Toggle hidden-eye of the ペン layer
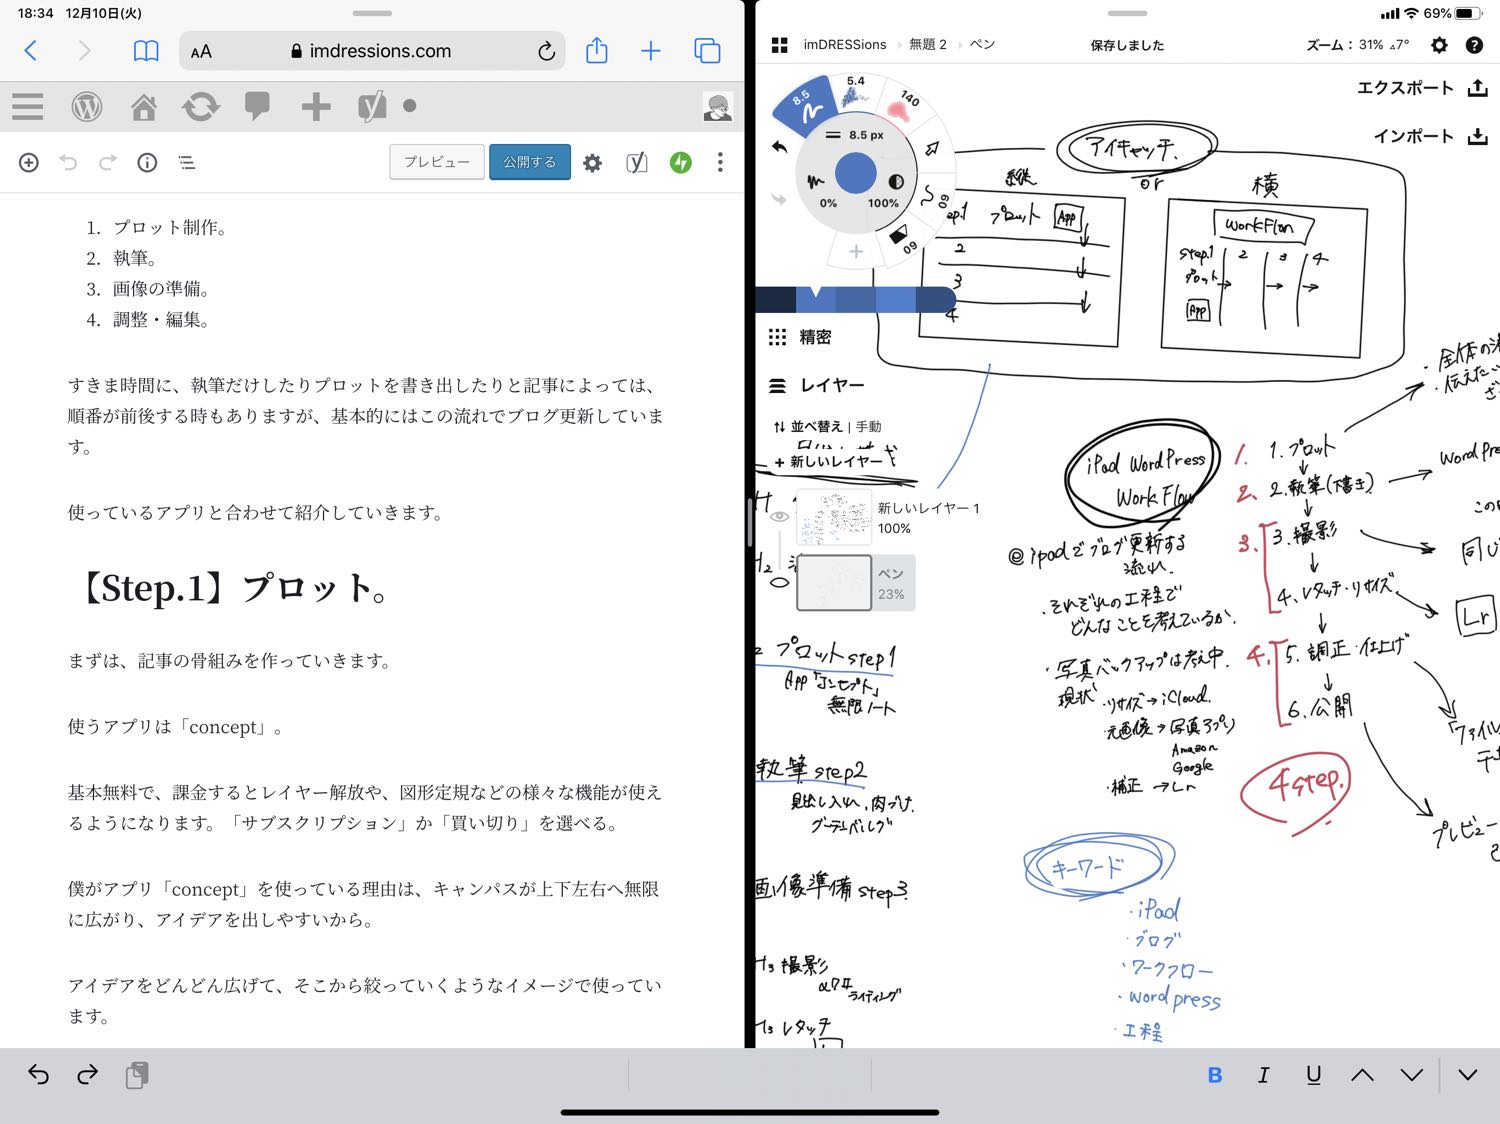Screen dimensions: 1500x1124 pyautogui.click(x=780, y=582)
